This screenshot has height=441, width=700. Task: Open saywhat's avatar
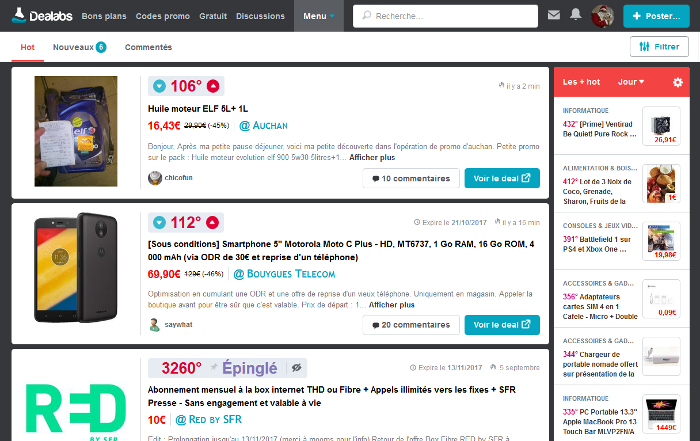[155, 325]
